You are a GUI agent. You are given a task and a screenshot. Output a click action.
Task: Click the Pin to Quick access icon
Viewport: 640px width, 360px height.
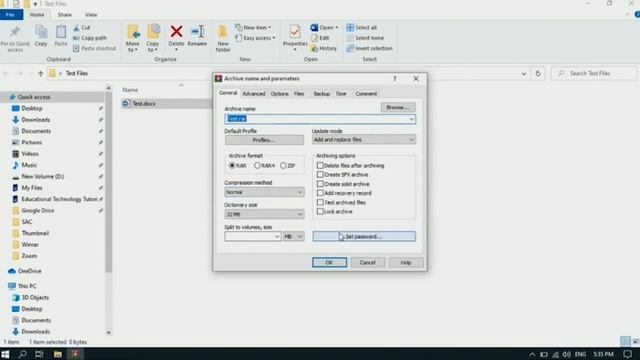coord(15,33)
